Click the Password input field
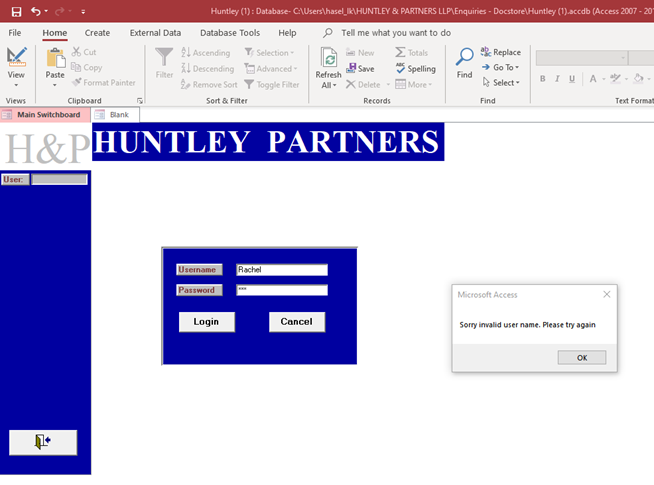The height and width of the screenshot is (485, 654). (282, 290)
